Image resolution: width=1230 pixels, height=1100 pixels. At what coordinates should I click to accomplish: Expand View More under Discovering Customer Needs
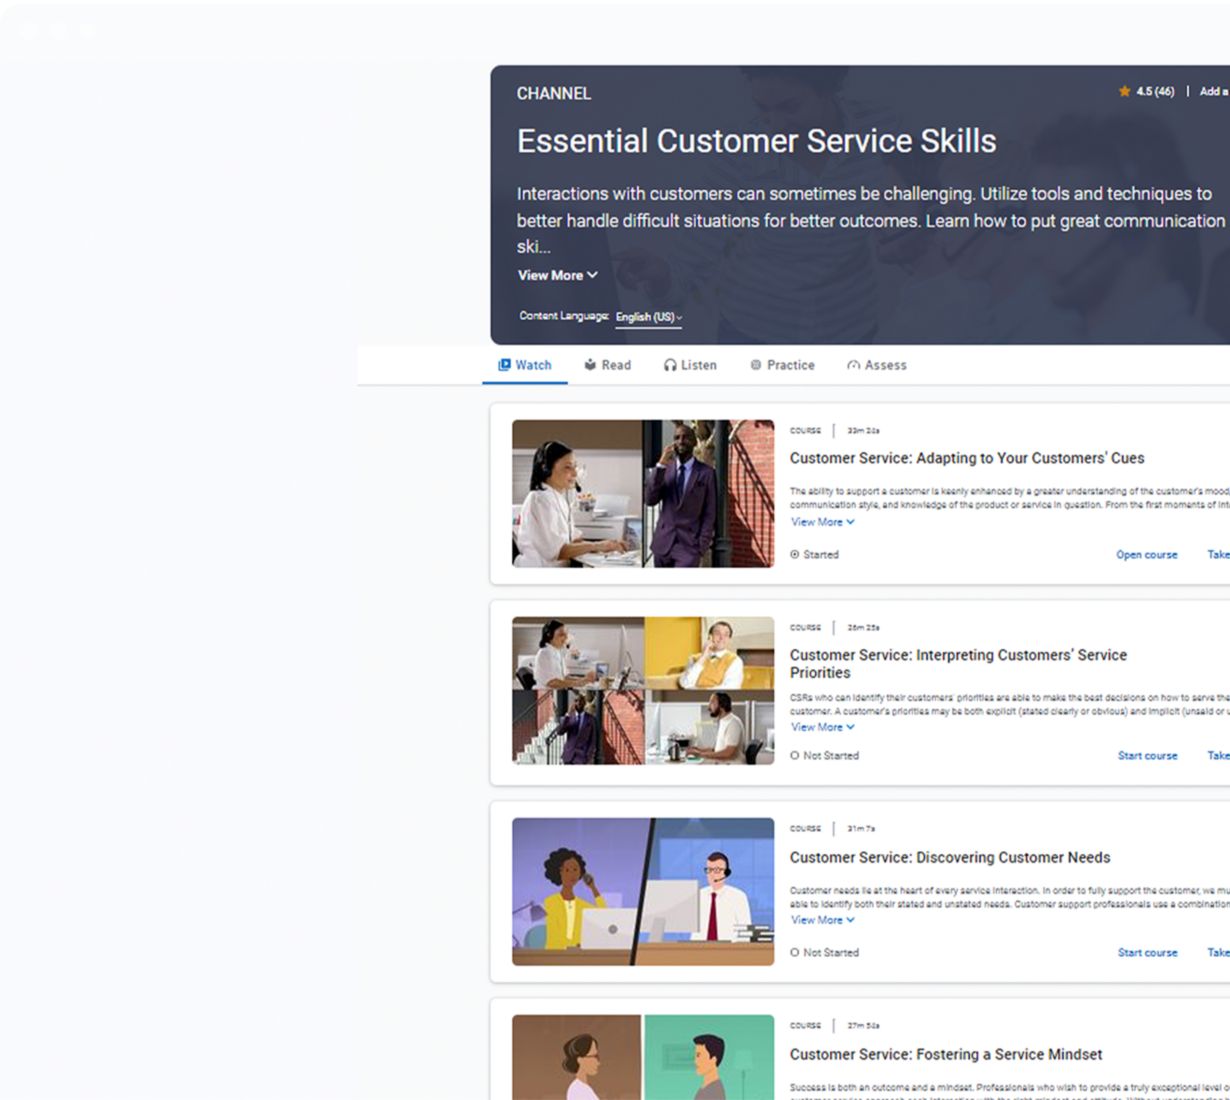coord(822,920)
